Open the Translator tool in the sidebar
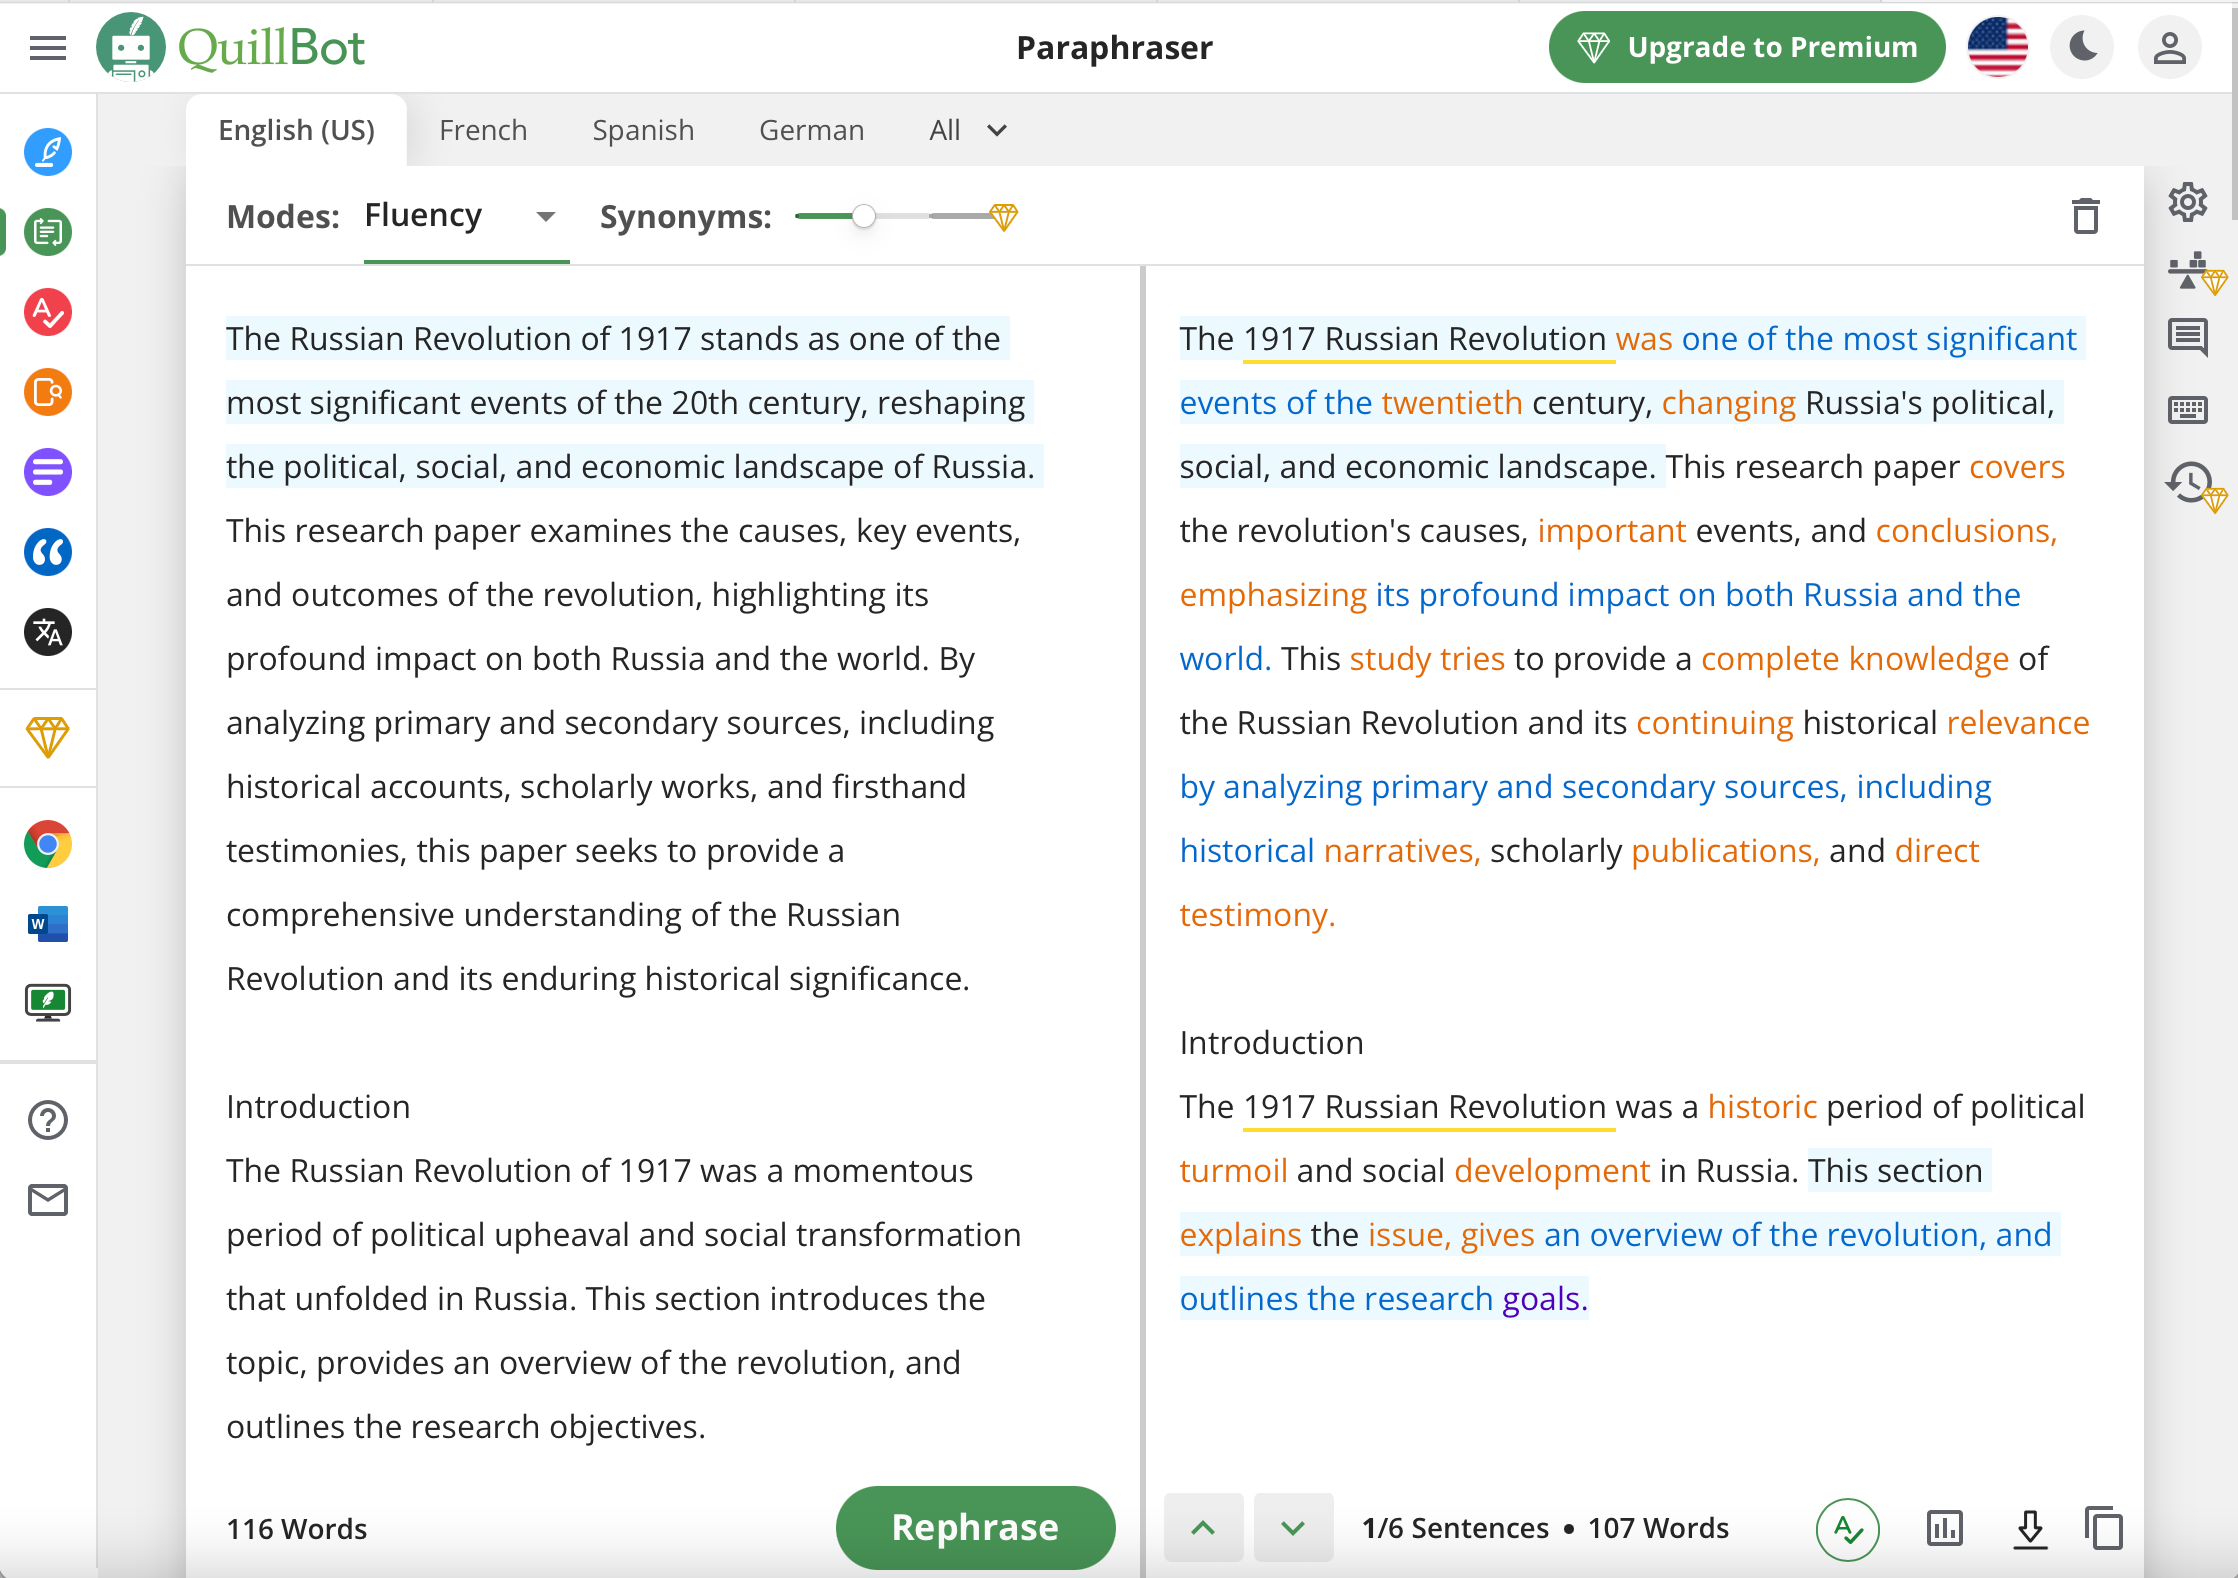Viewport: 2238px width, 1578px height. coord(48,632)
